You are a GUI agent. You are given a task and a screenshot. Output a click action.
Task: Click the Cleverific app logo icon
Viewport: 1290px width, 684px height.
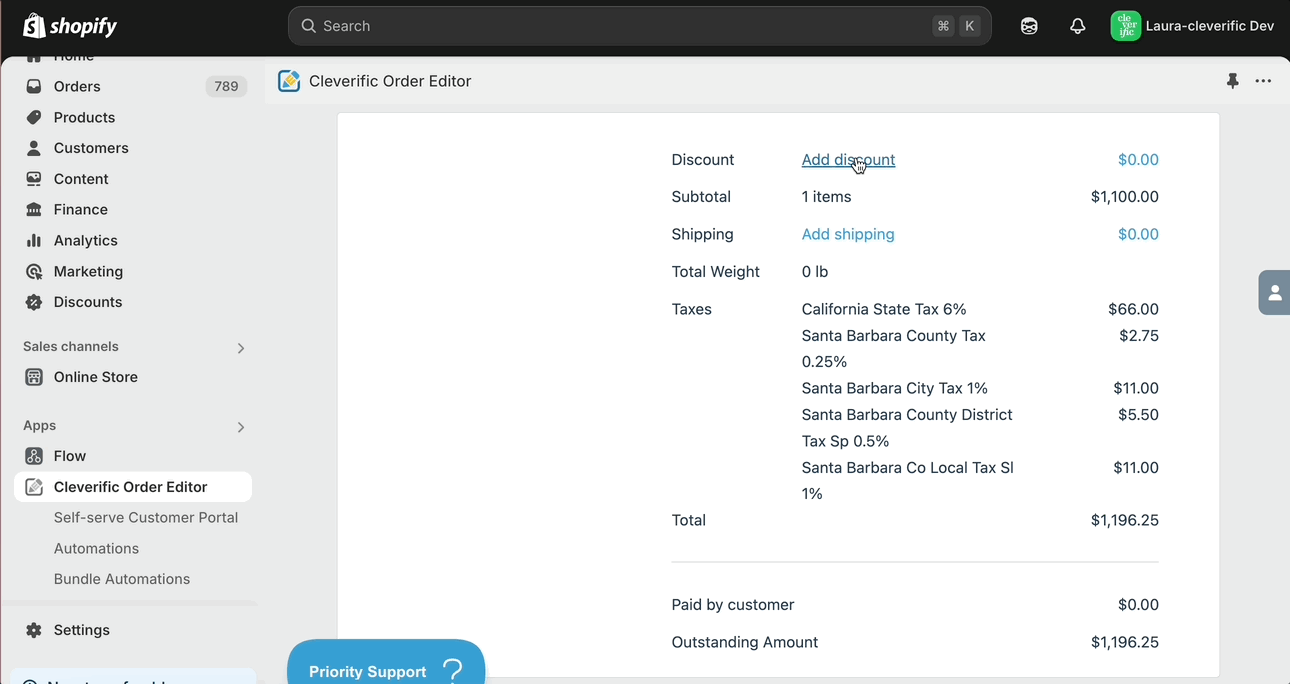[289, 81]
